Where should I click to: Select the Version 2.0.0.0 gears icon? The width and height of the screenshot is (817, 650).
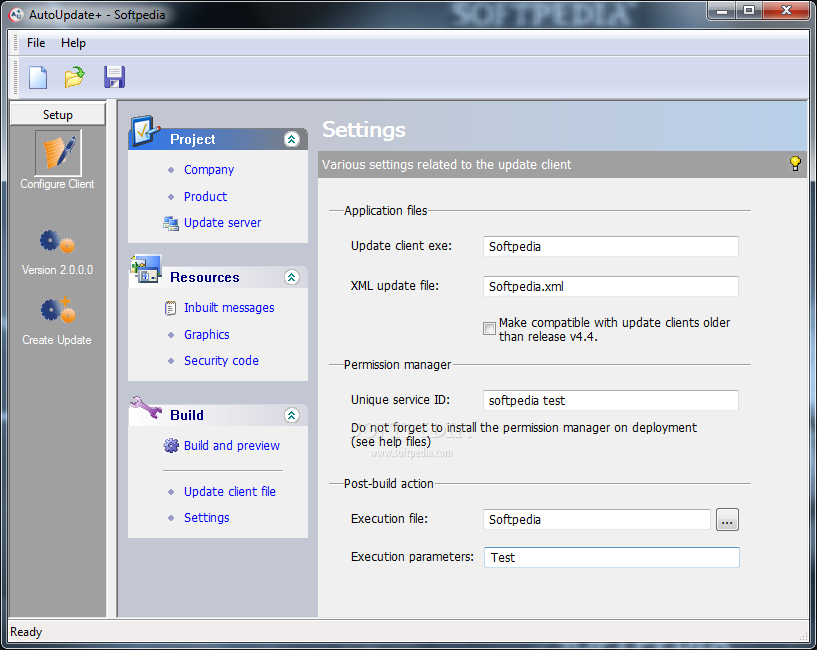click(x=57, y=241)
